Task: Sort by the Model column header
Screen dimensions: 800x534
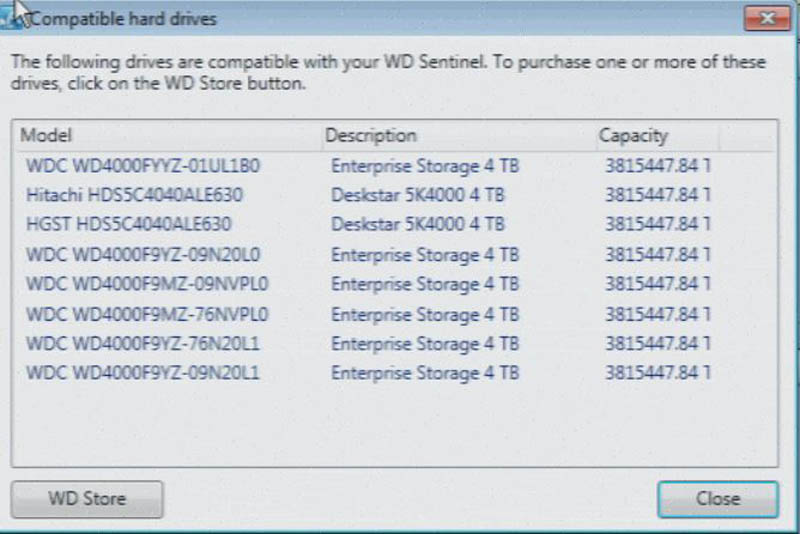Action: point(47,135)
